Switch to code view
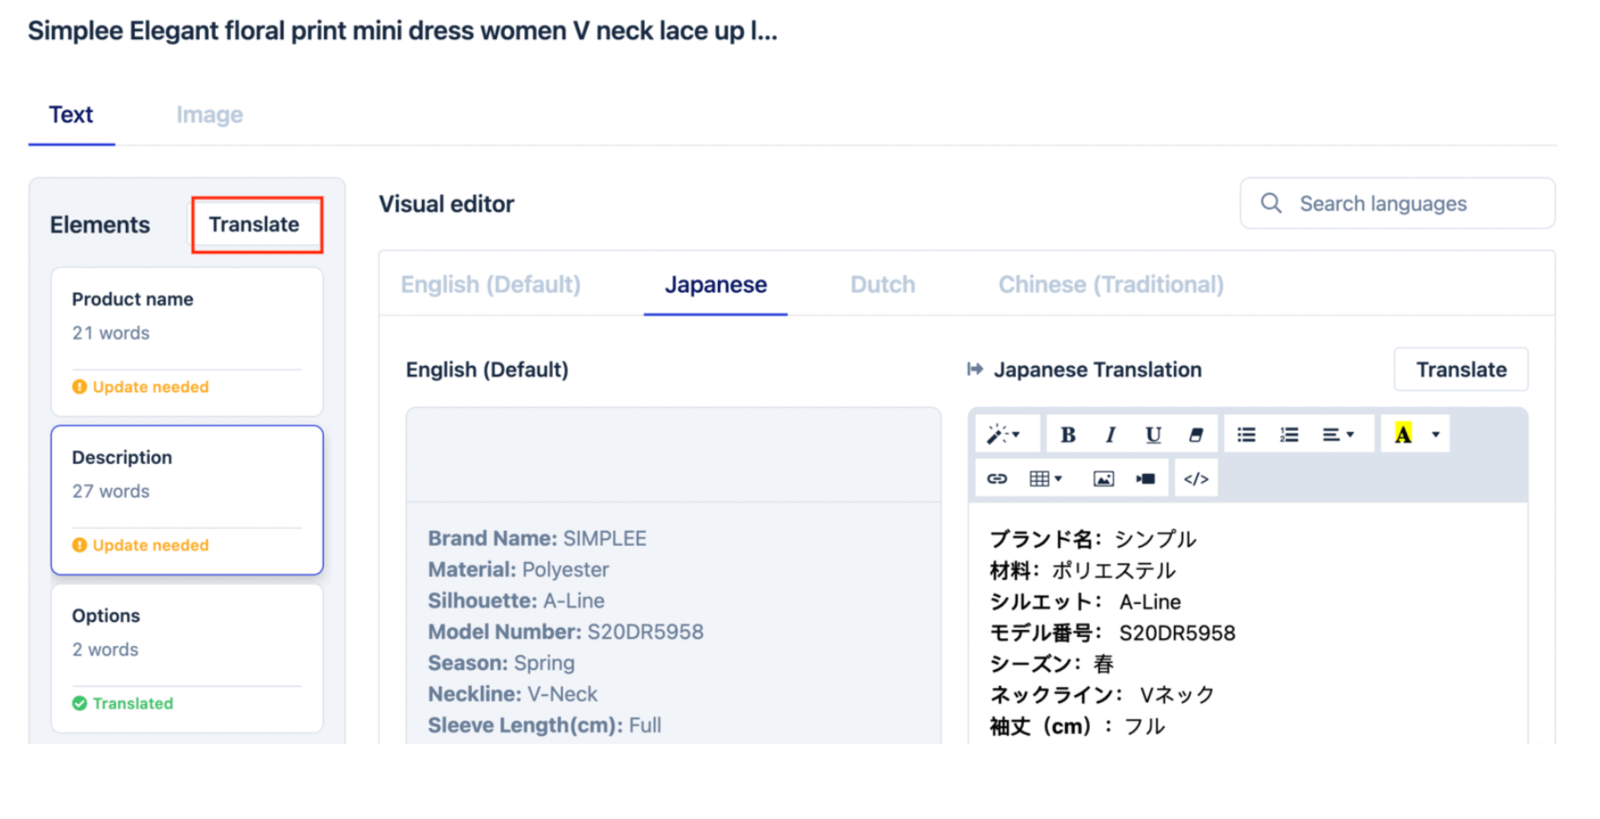The width and height of the screenshot is (1600, 819). (1196, 479)
